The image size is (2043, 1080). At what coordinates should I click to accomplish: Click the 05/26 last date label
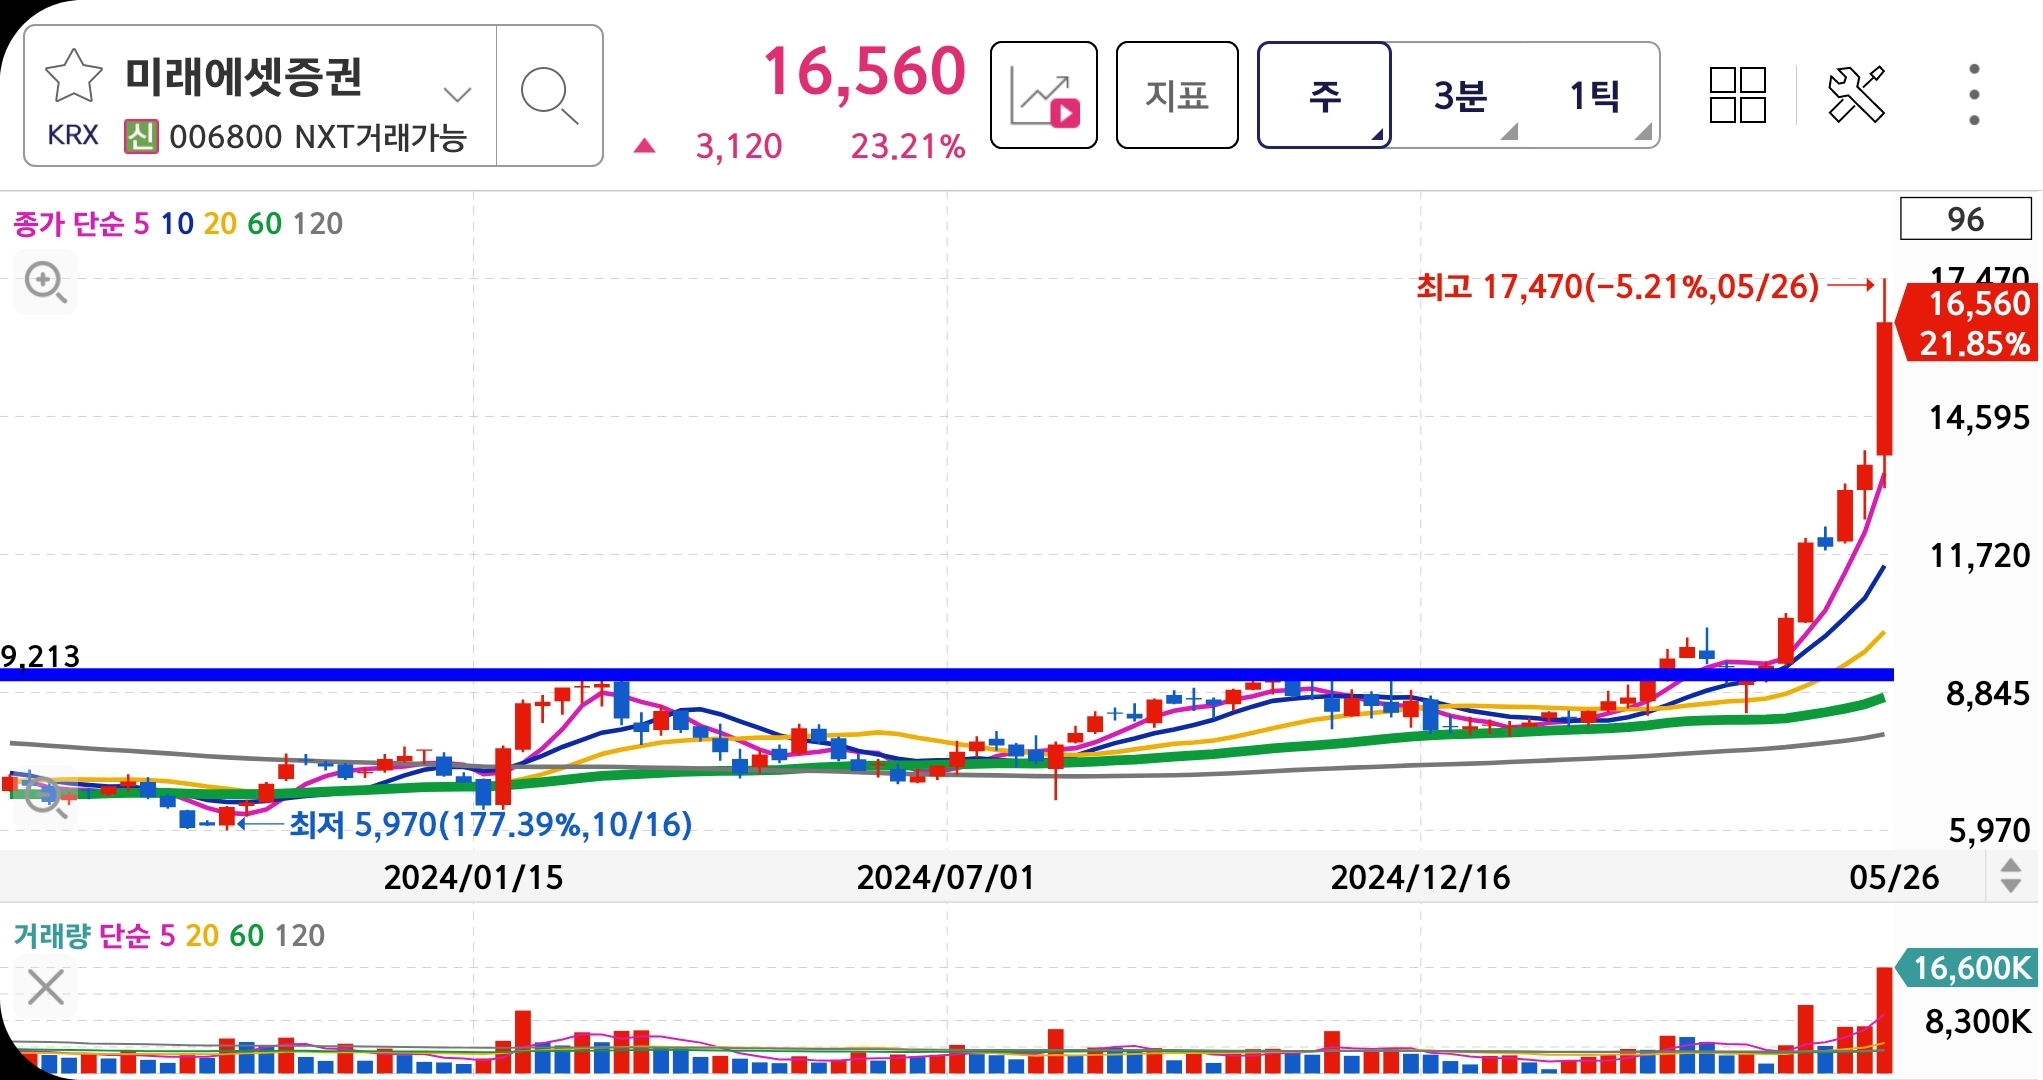point(1894,877)
